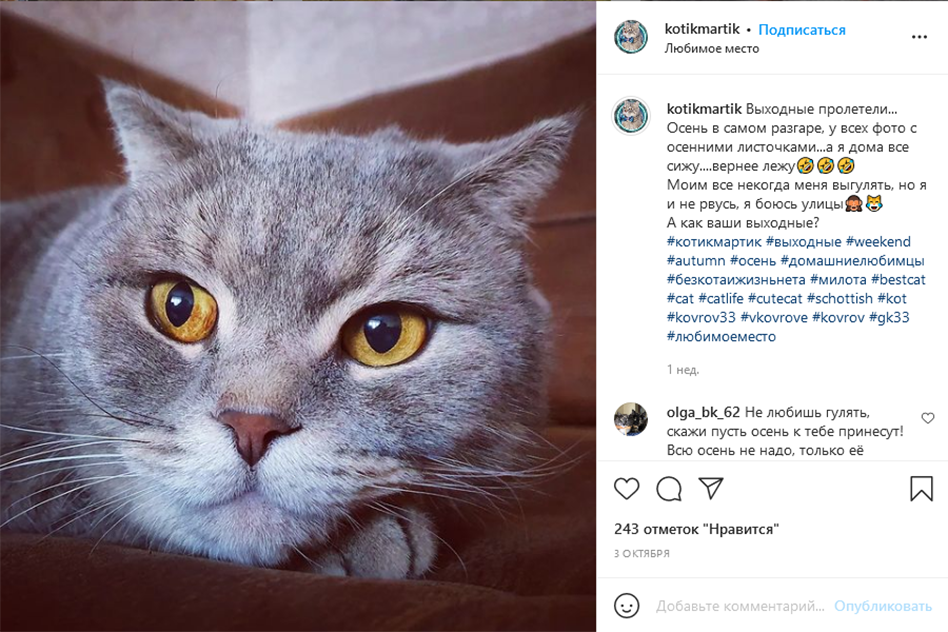Click the olga_bk_62 username link

[x=703, y=412]
